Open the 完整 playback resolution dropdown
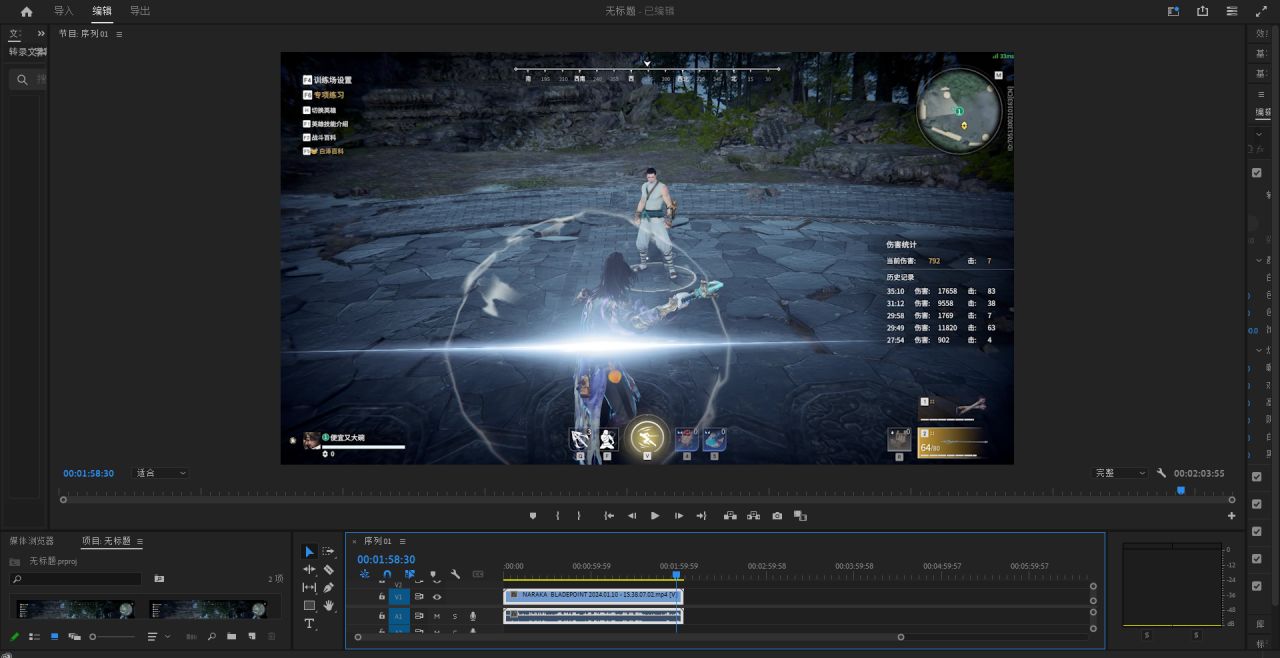 1120,473
